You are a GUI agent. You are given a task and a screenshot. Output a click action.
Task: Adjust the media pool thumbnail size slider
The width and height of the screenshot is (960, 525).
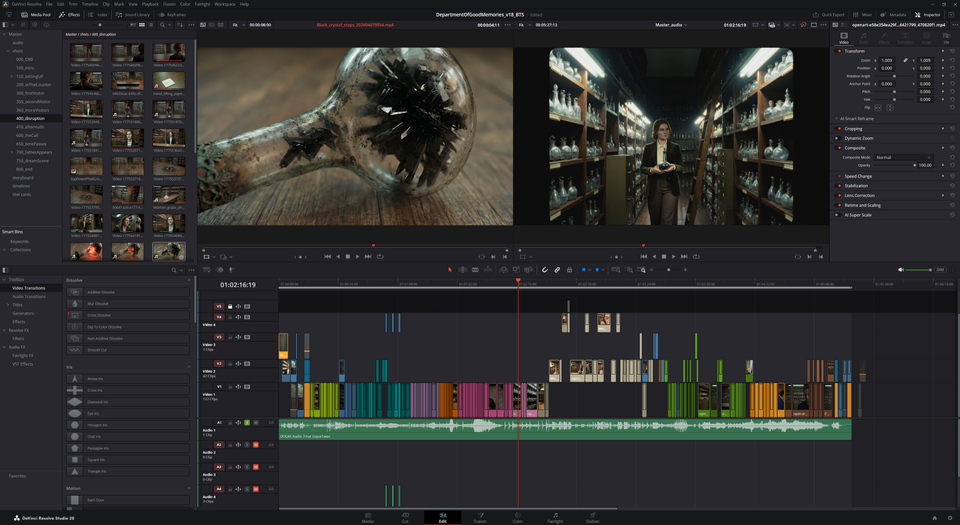[x=100, y=25]
